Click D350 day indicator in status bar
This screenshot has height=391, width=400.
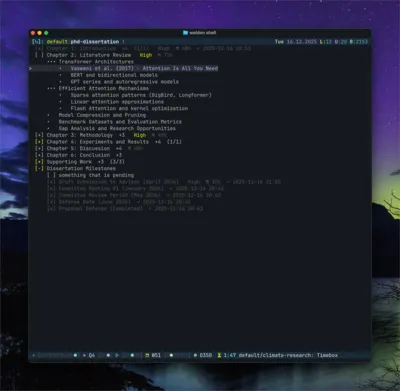pyautogui.click(x=206, y=355)
